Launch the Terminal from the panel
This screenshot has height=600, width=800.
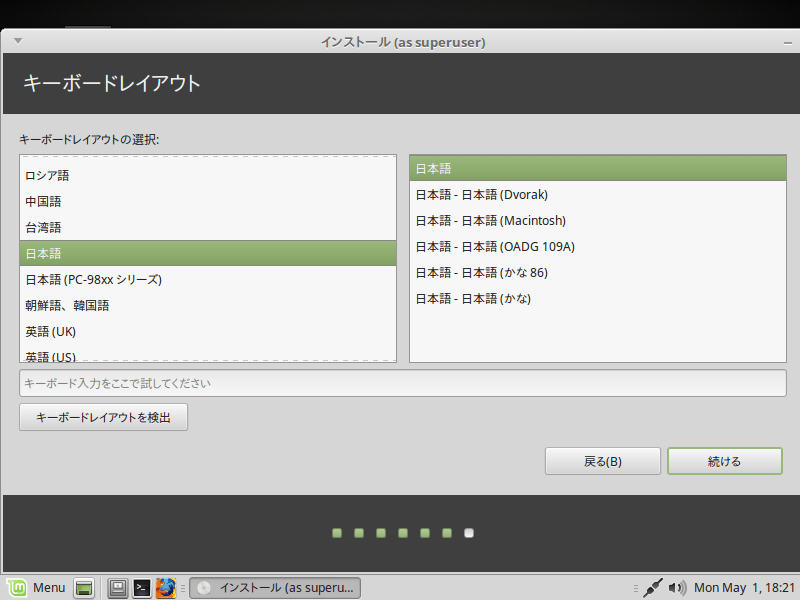[x=142, y=588]
